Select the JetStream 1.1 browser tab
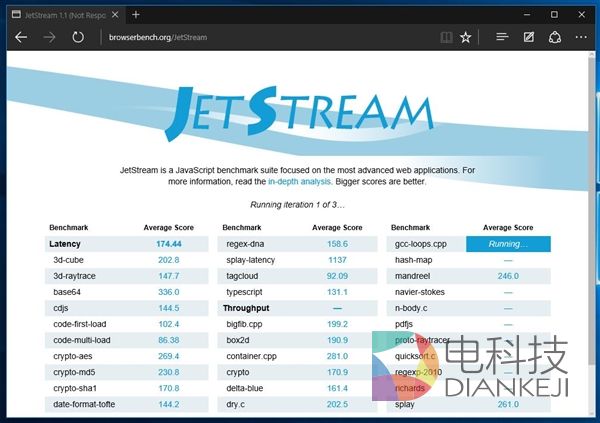The height and width of the screenshot is (423, 600). 60,14
